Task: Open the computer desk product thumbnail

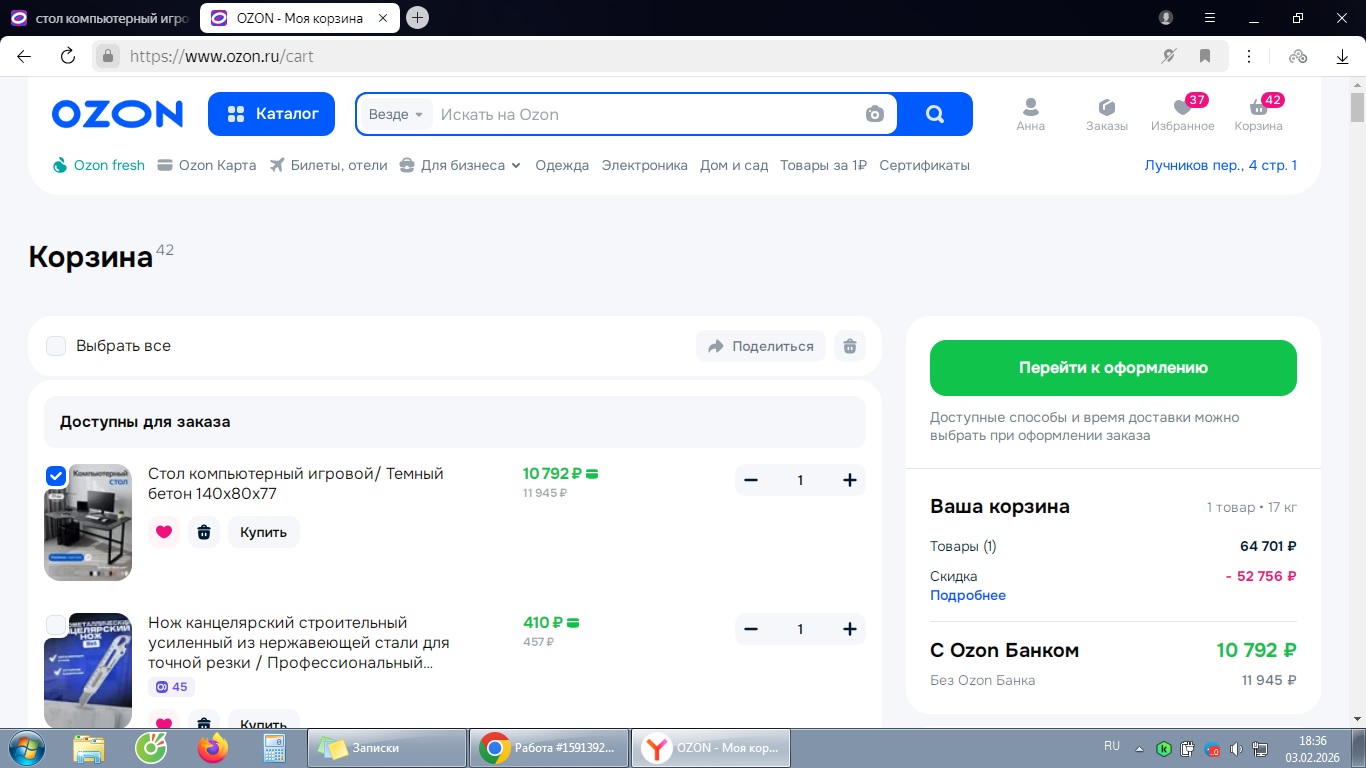Action: pos(88,522)
